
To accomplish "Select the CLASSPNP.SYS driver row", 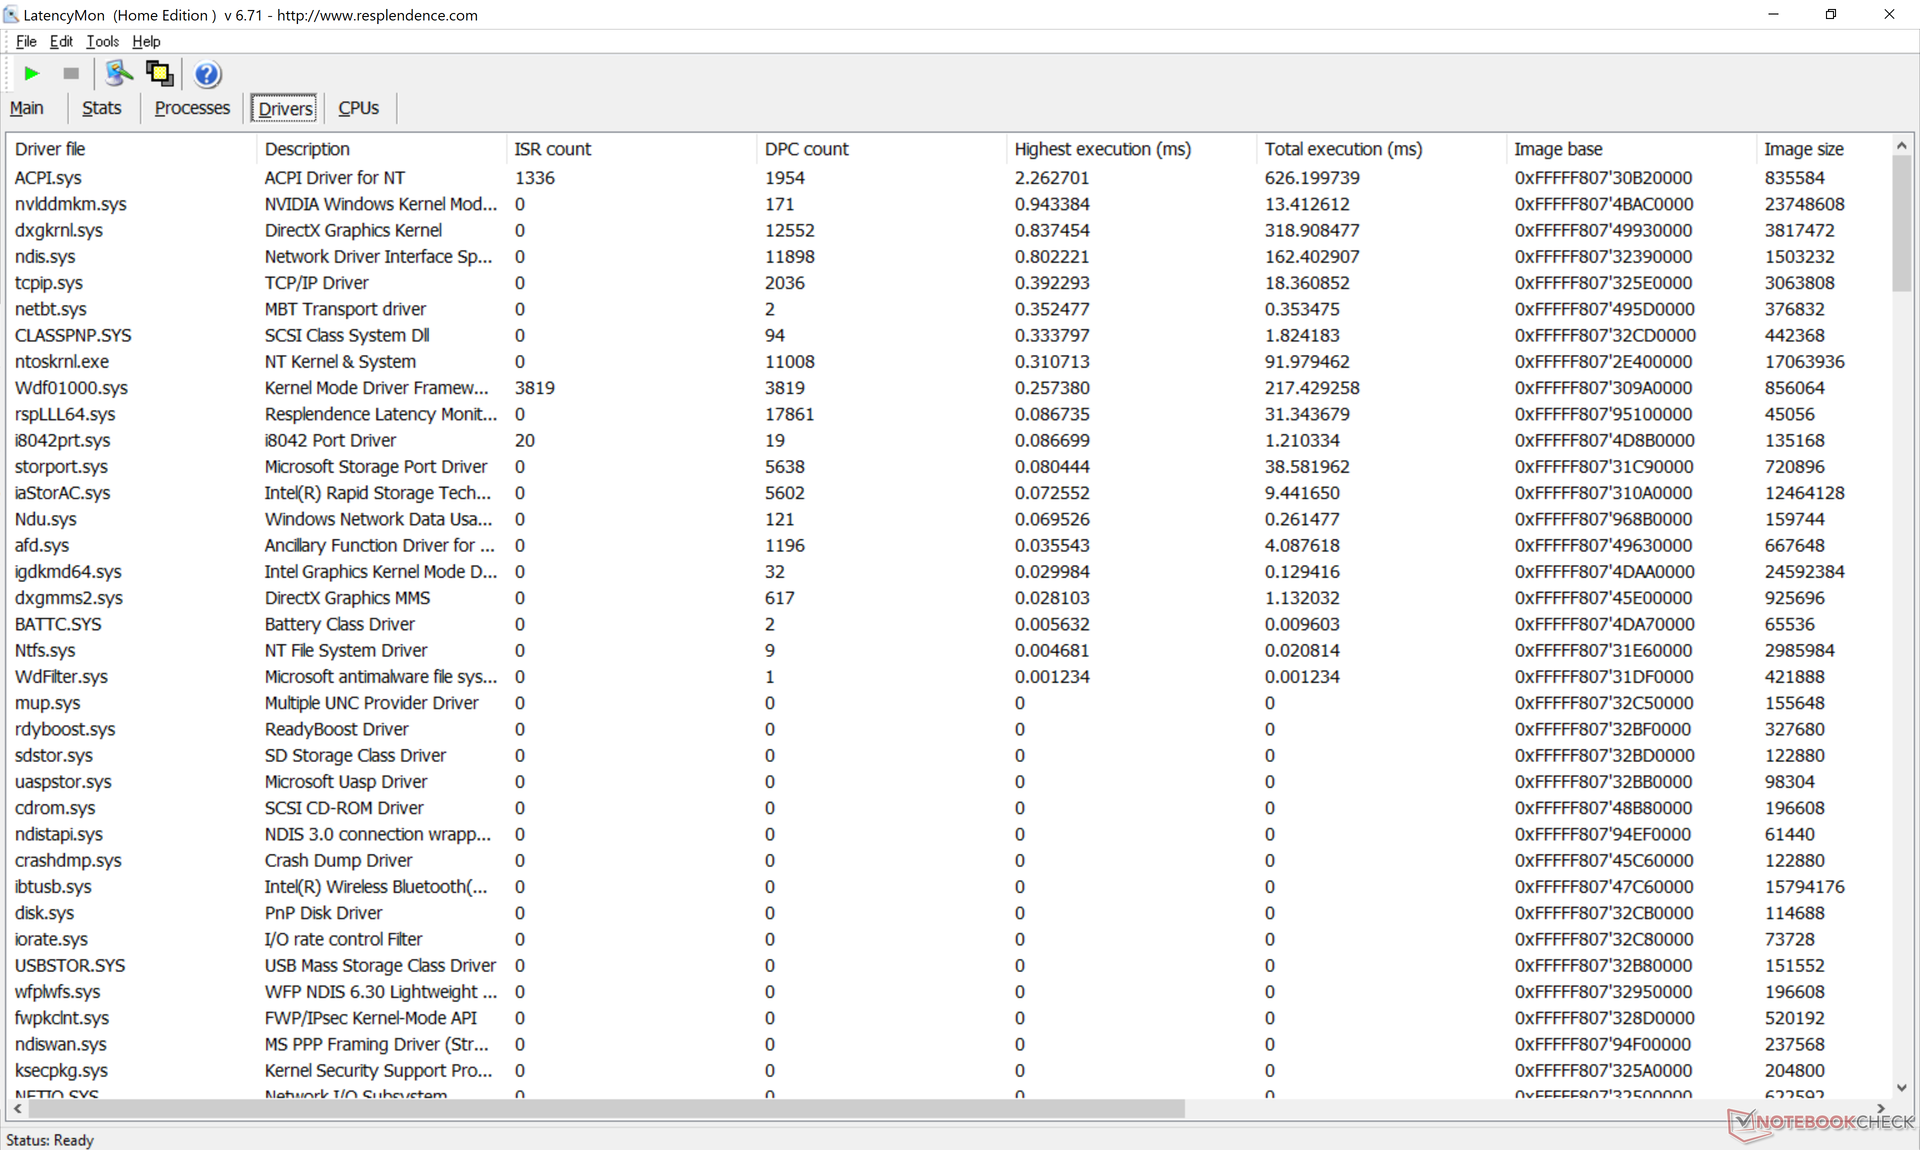I will pyautogui.click(x=948, y=335).
